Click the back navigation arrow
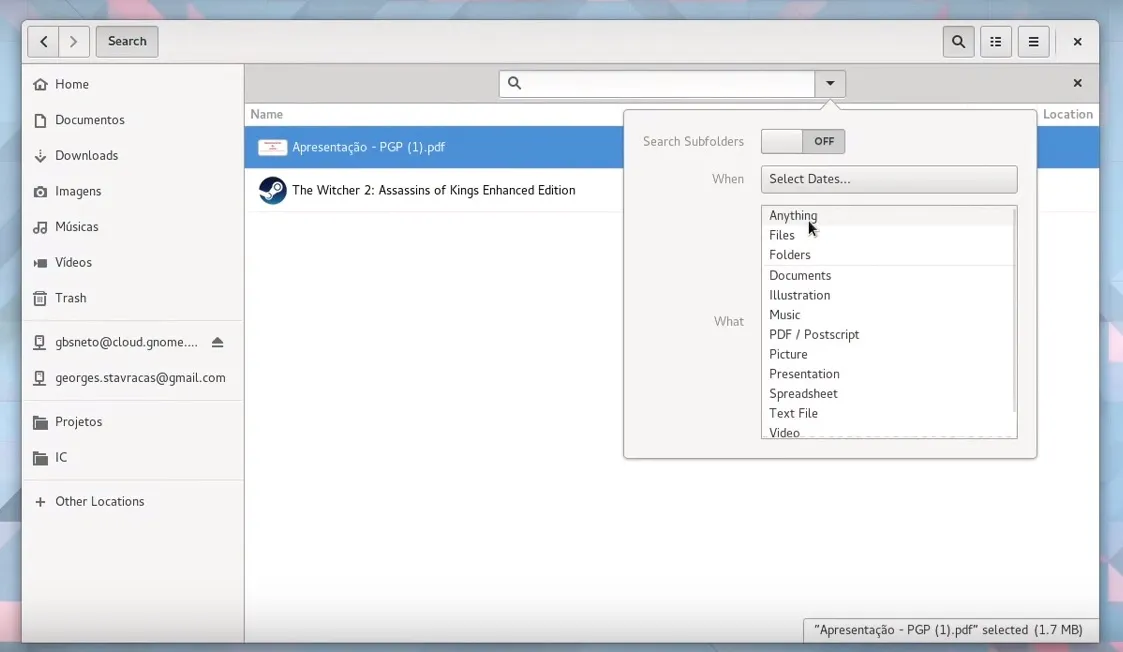1123x652 pixels. coord(43,41)
